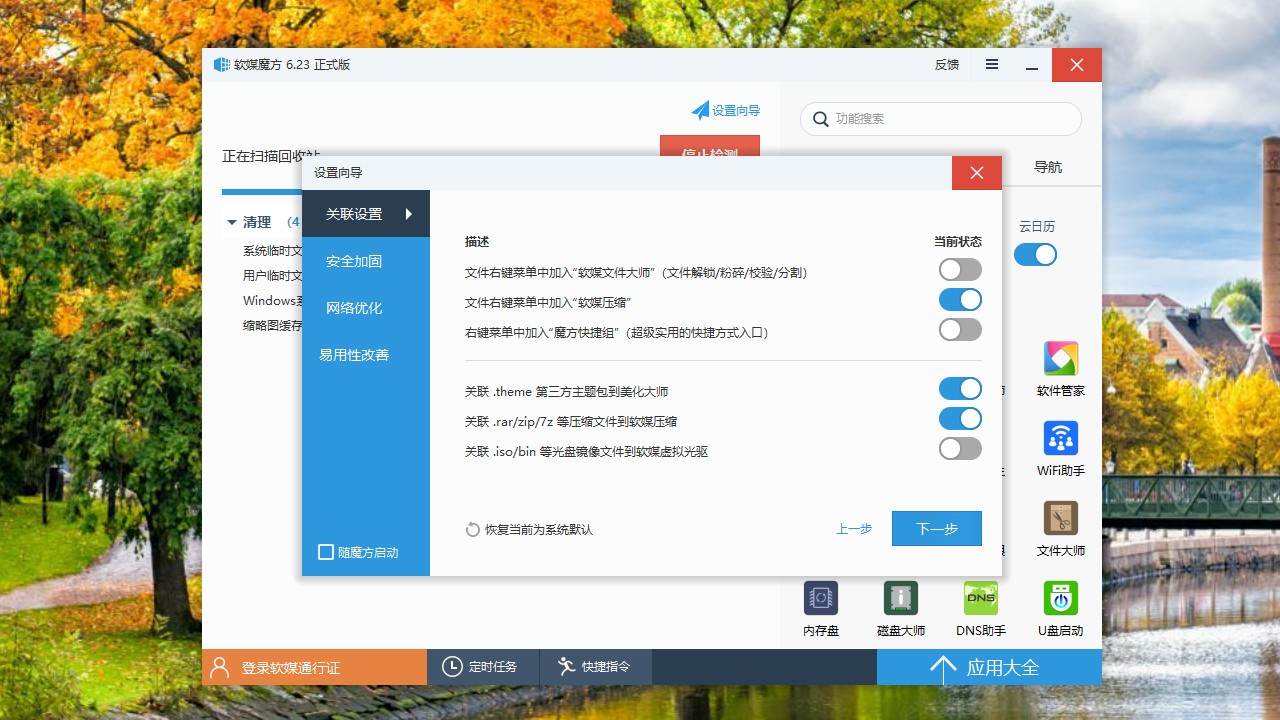Toggle 软媒文件大师 right-click menu switch
This screenshot has height=720, width=1280.
point(960,270)
